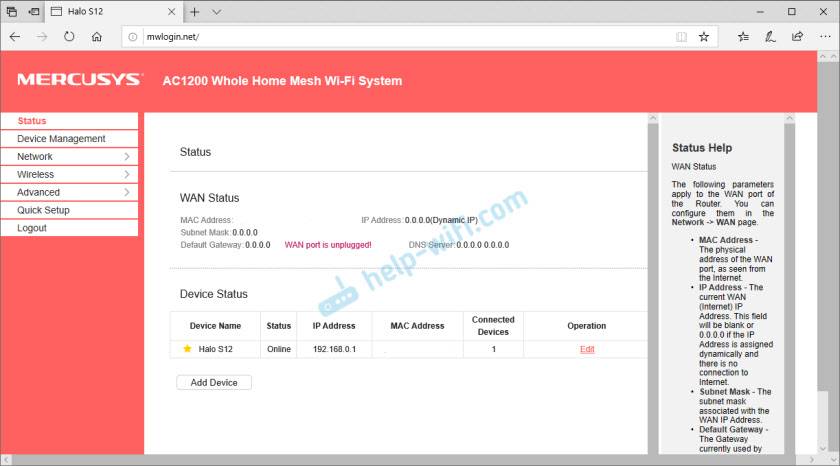
Task: Open the browser settings and more menu
Action: [x=825, y=36]
